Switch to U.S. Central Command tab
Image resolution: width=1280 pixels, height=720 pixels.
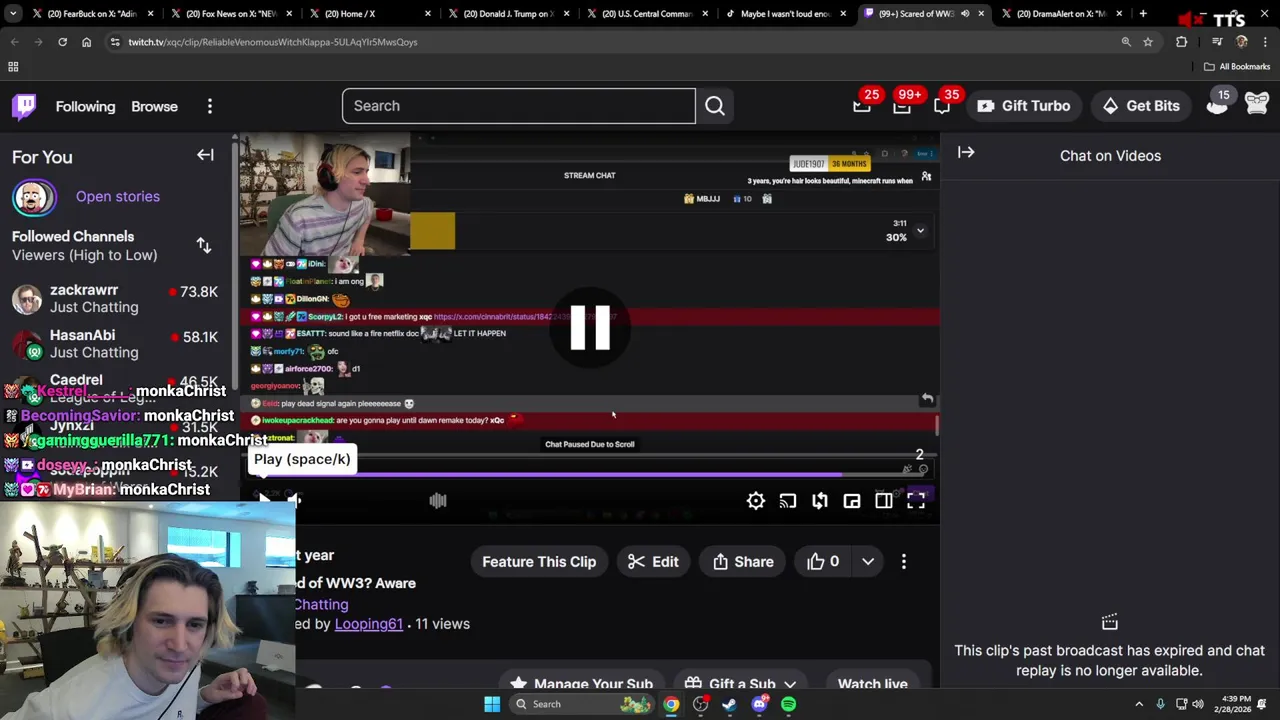[x=648, y=14]
